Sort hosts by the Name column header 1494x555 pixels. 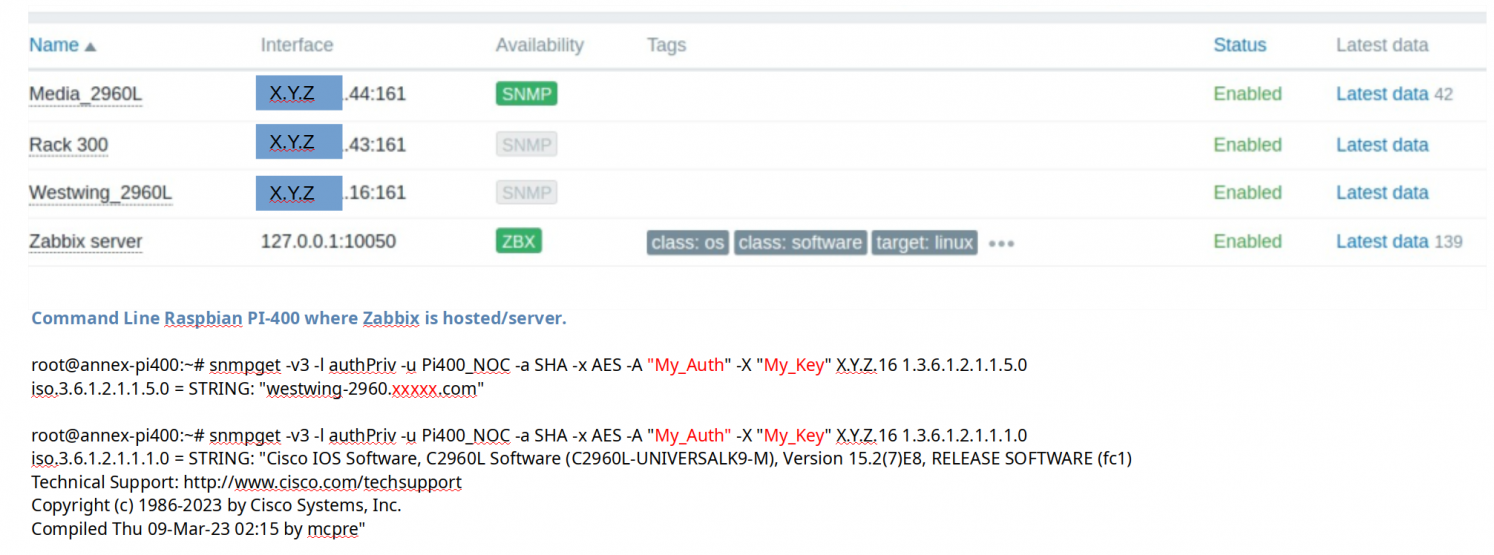click(62, 45)
